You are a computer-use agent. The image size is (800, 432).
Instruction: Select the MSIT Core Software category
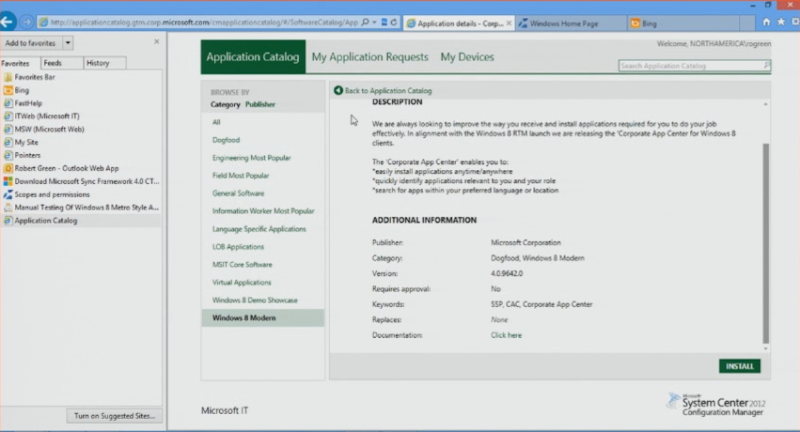pos(242,264)
